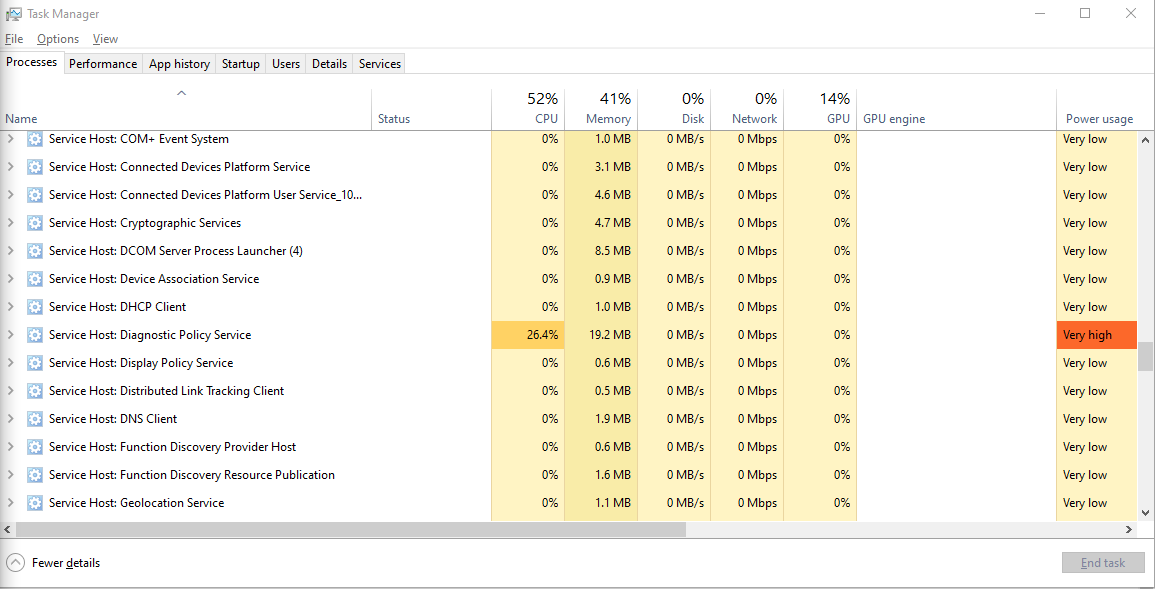Image resolution: width=1155 pixels, height=589 pixels.
Task: Select the Processes tab
Action: 32,63
